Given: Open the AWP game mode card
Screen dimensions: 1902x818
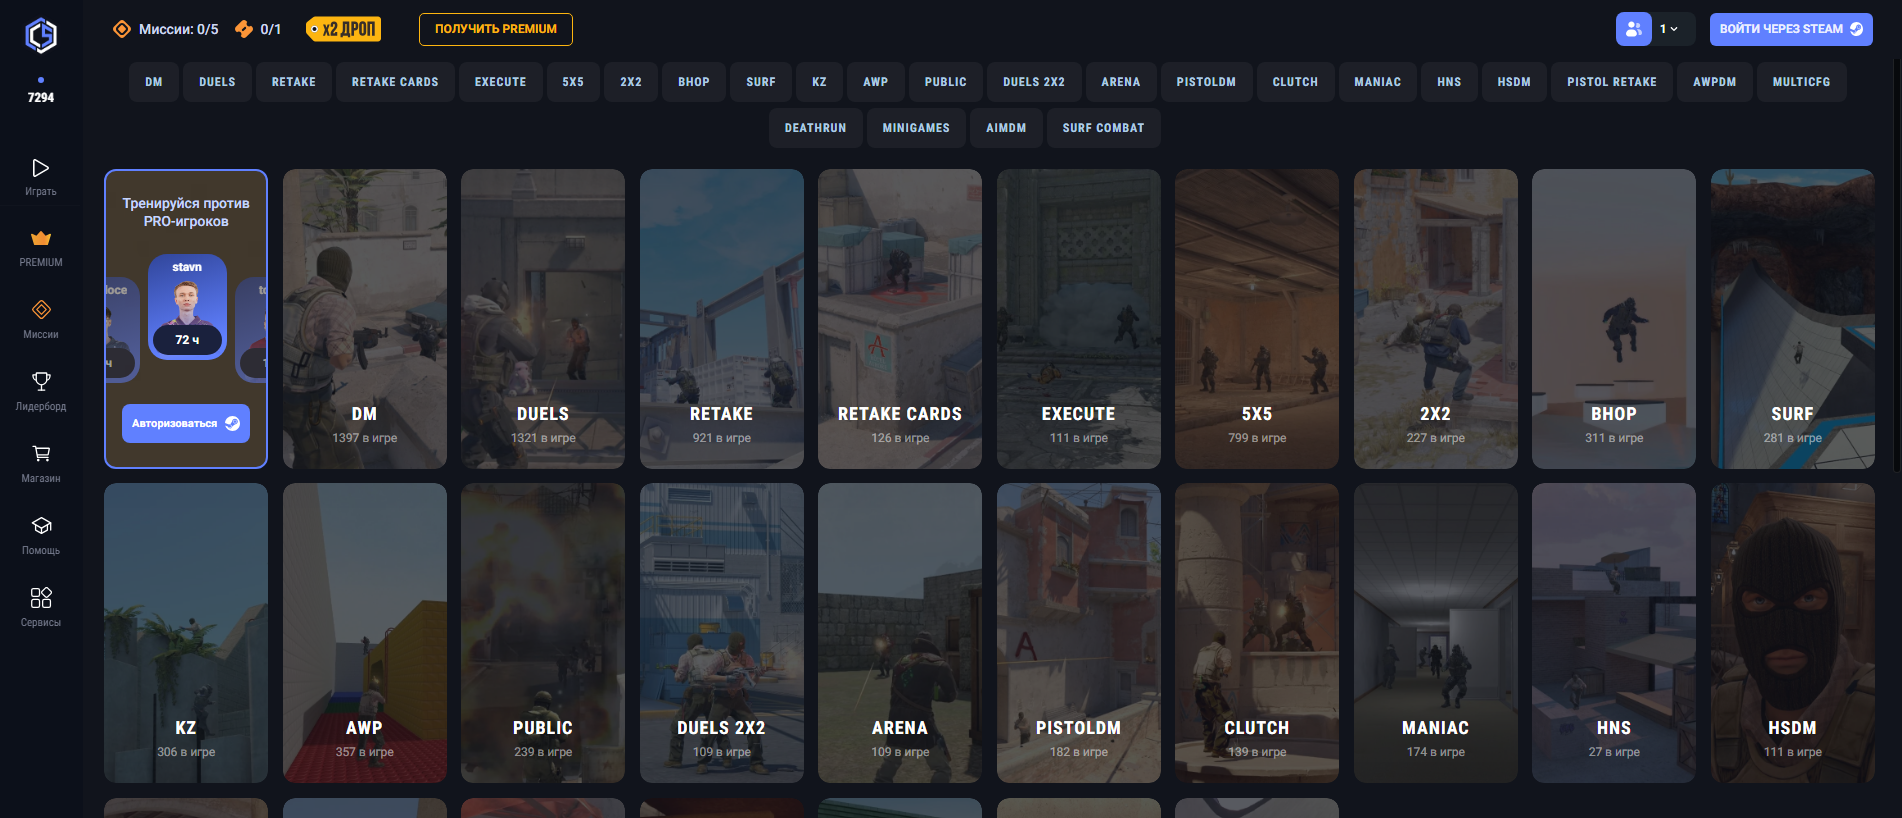Looking at the screenshot, I should (365, 633).
